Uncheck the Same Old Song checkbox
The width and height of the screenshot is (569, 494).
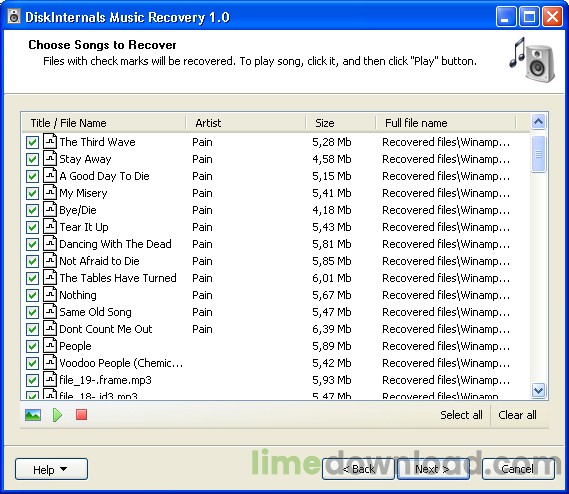pos(32,313)
